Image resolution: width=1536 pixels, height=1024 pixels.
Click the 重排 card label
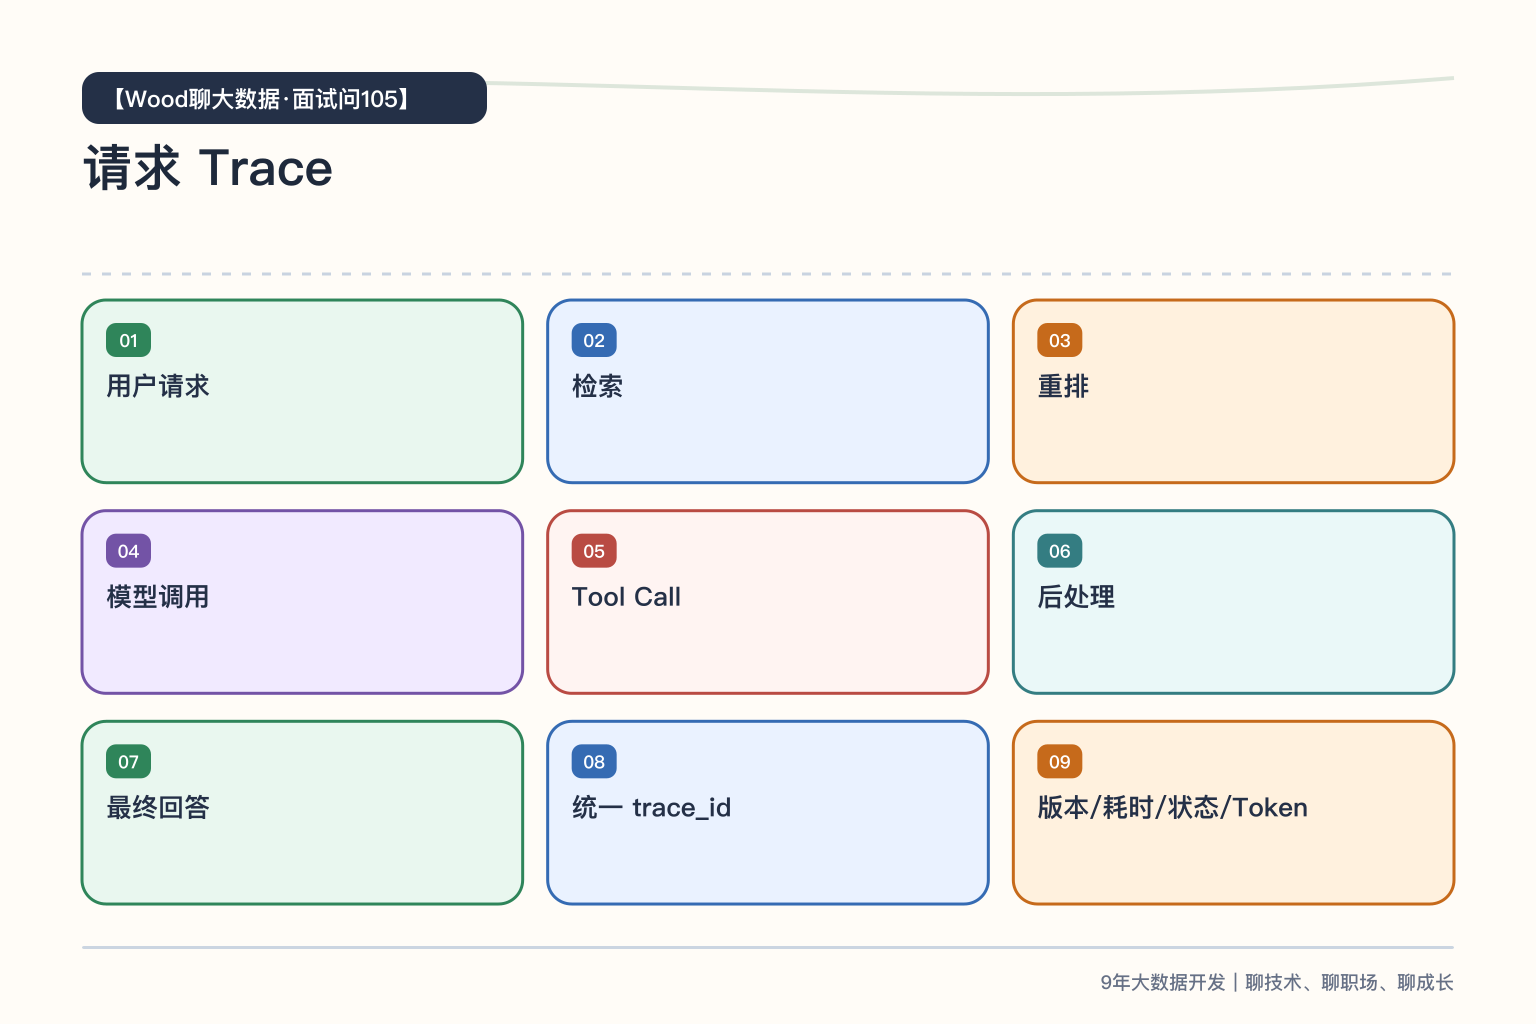click(1063, 386)
